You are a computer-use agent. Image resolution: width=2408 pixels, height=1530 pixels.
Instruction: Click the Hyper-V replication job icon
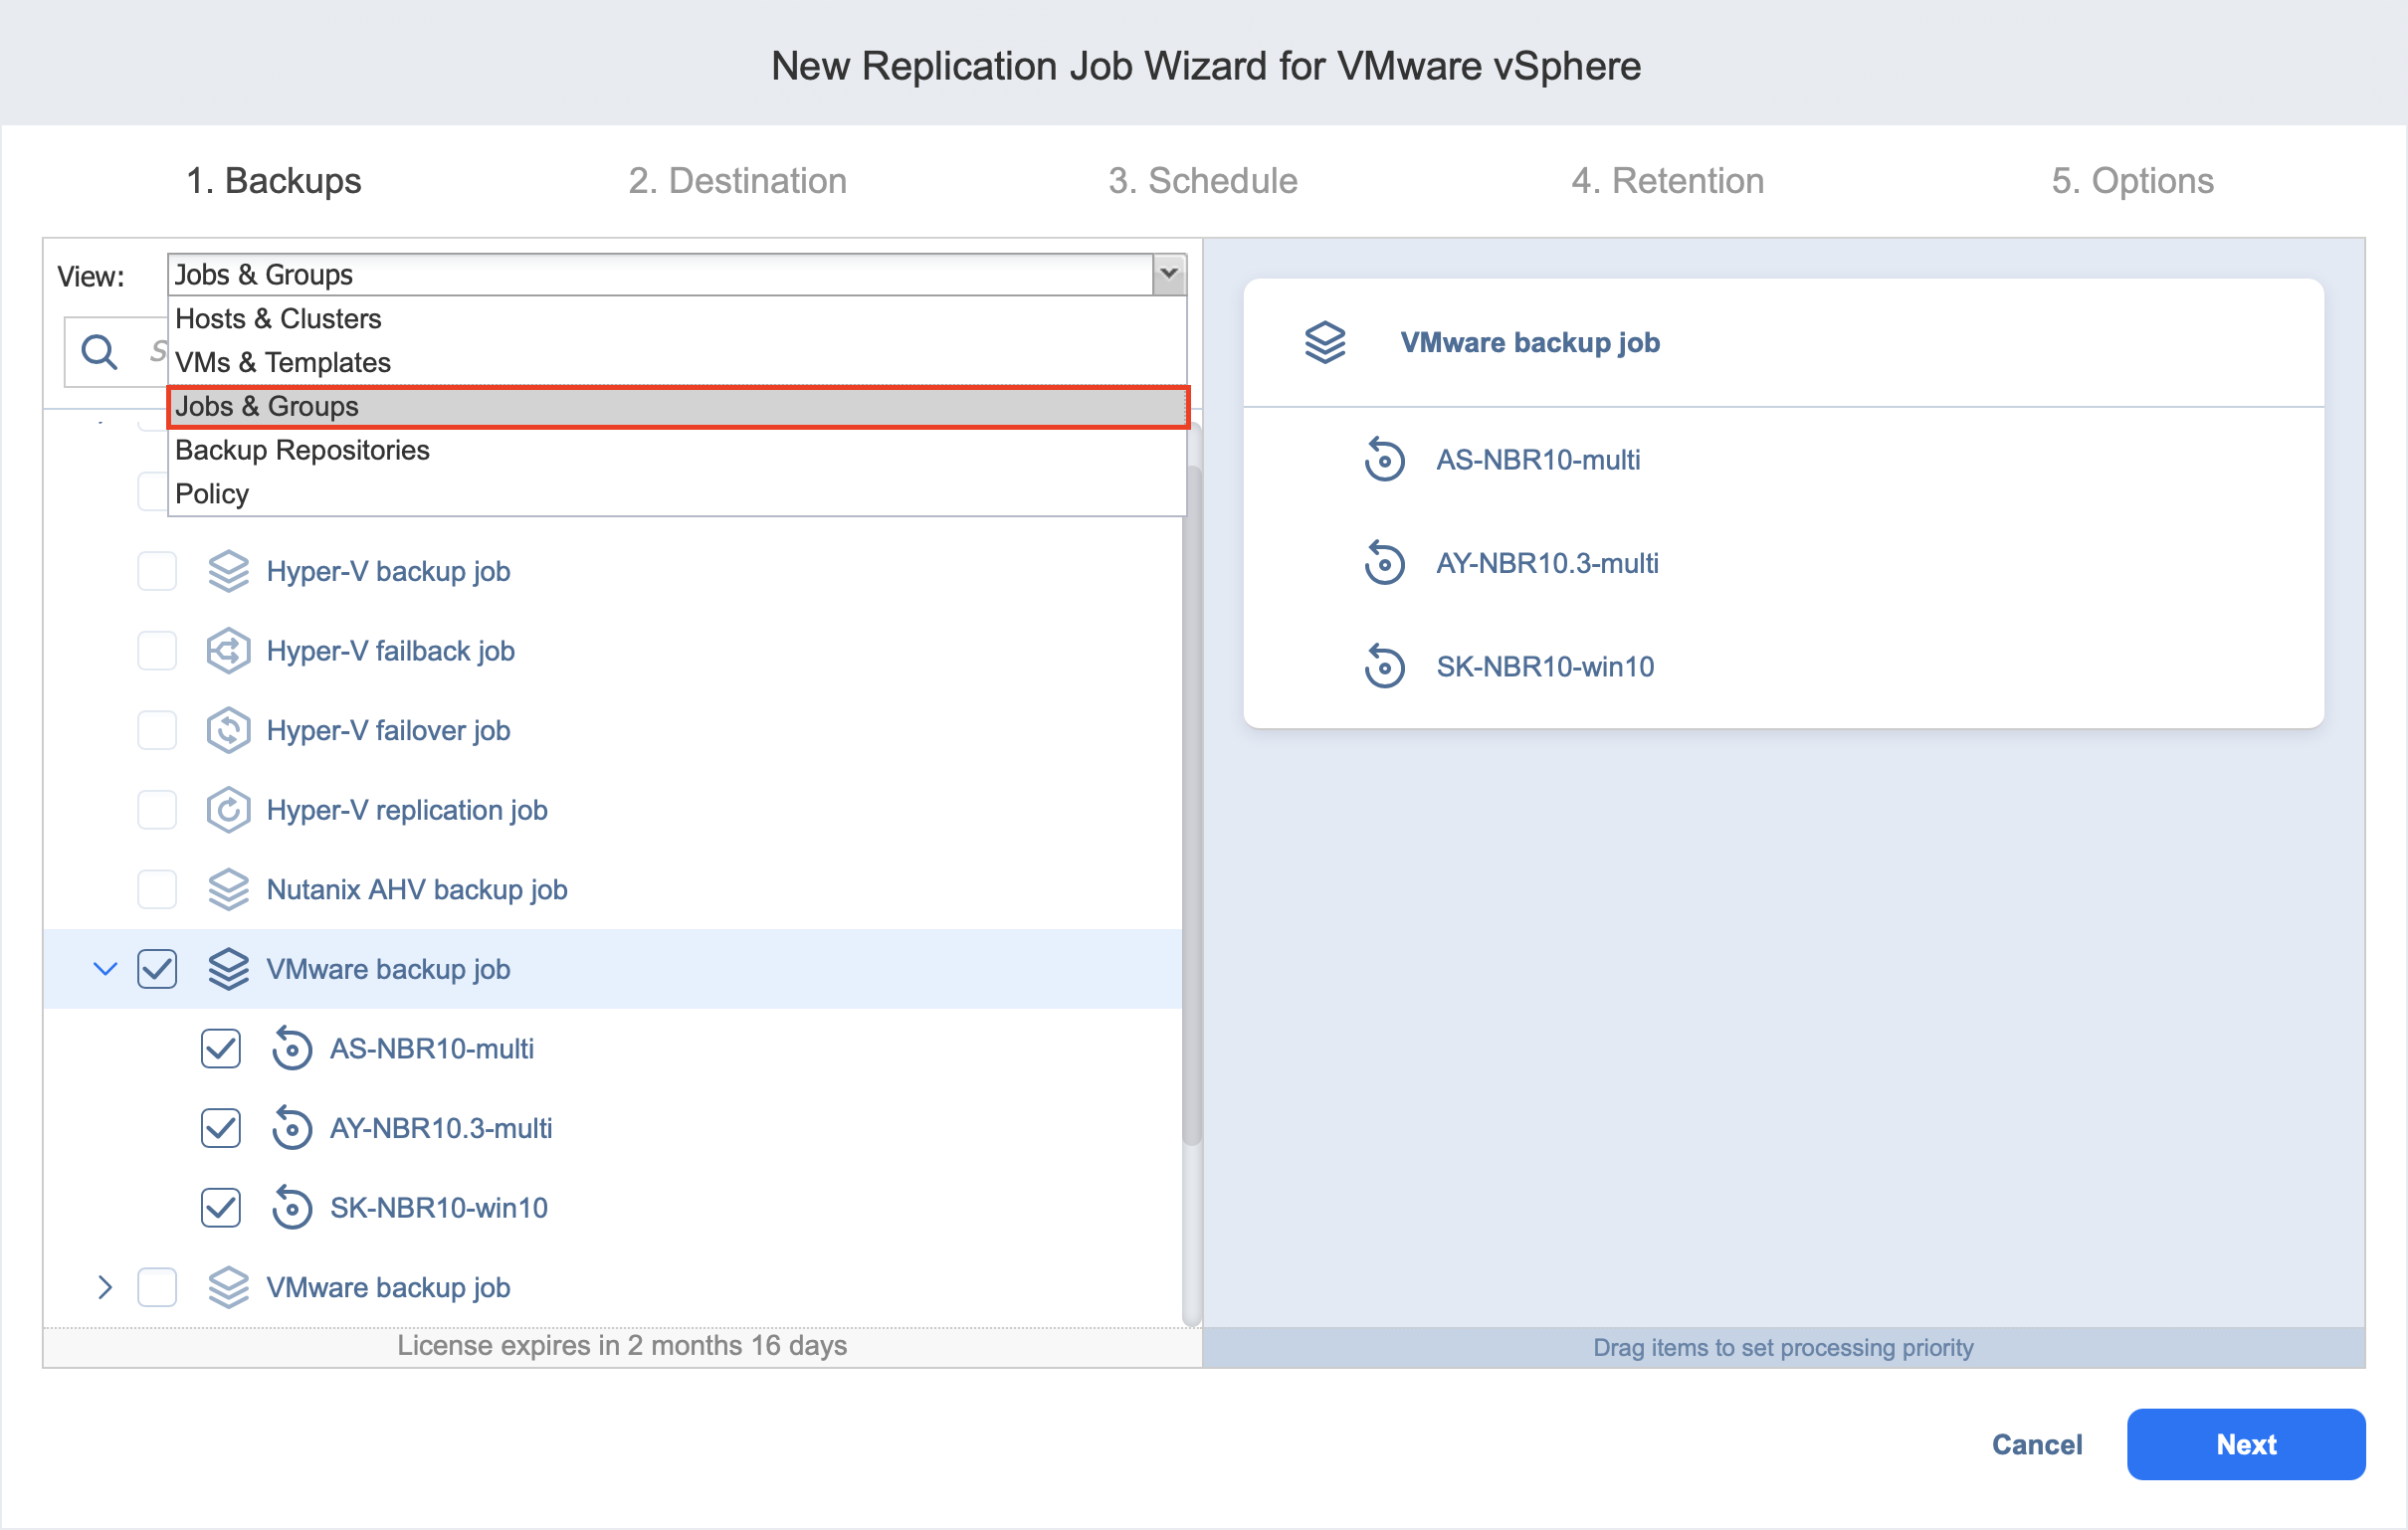click(228, 810)
